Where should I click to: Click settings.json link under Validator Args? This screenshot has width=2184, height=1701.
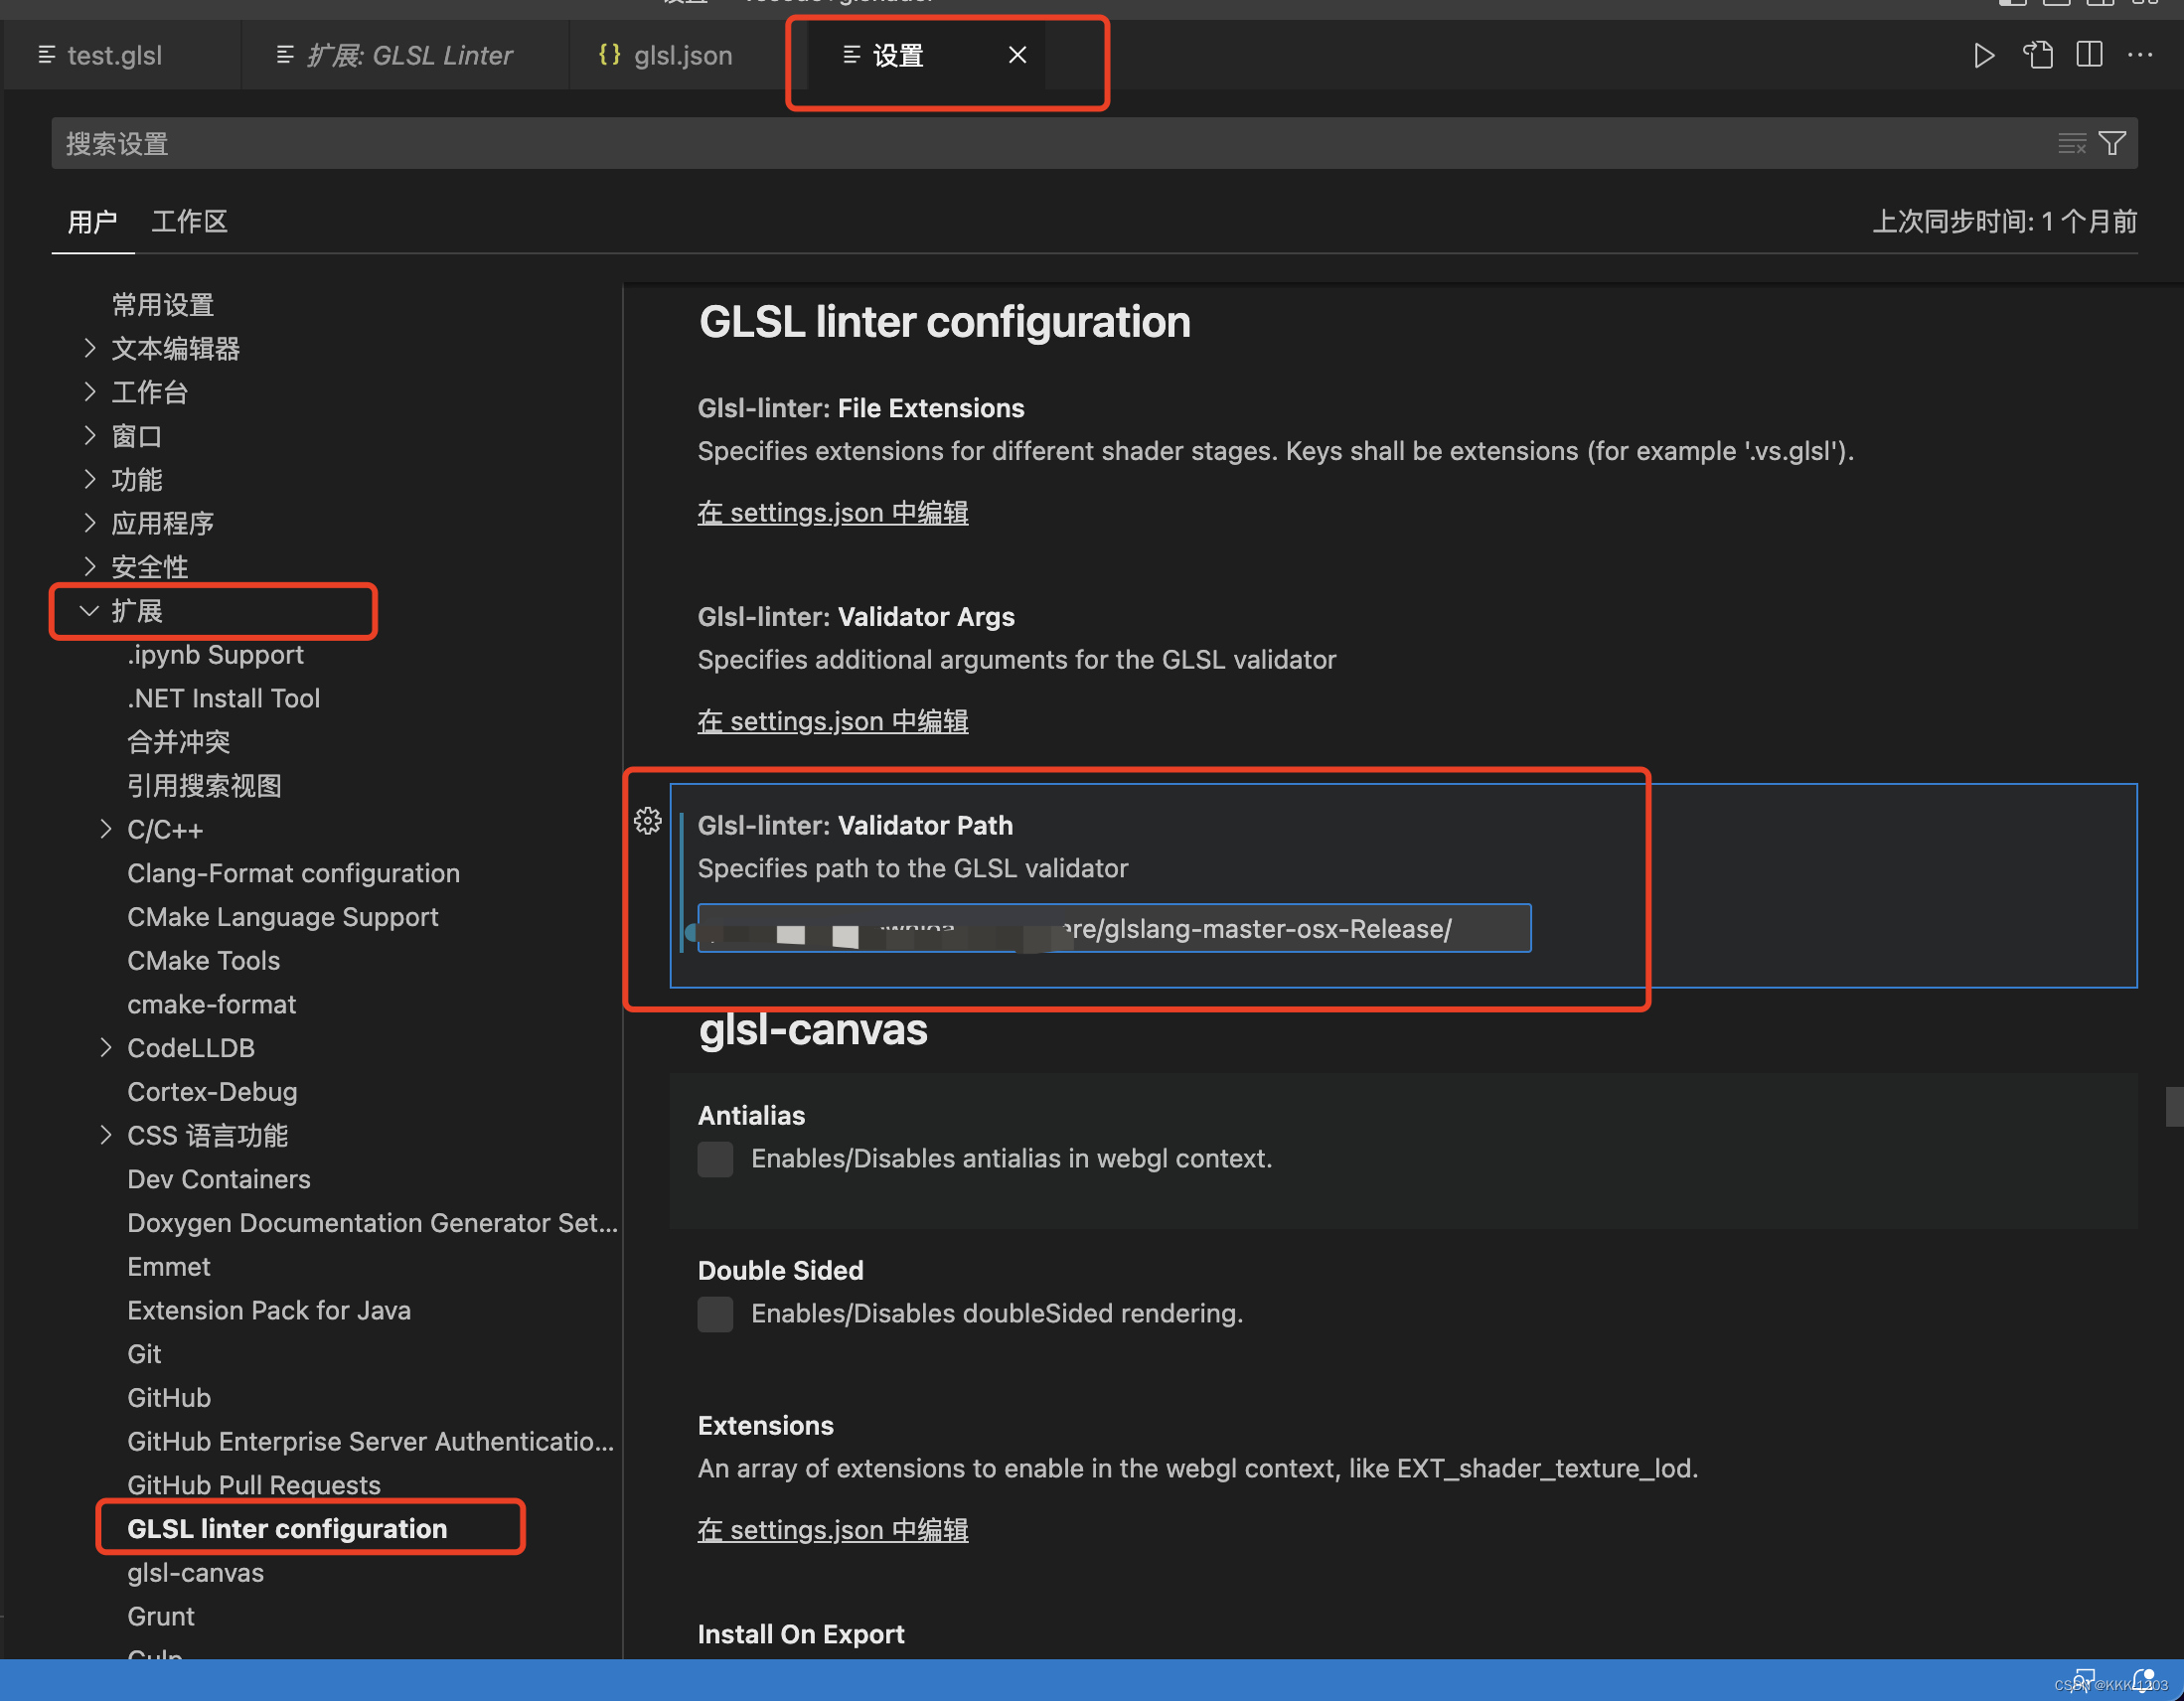click(832, 721)
